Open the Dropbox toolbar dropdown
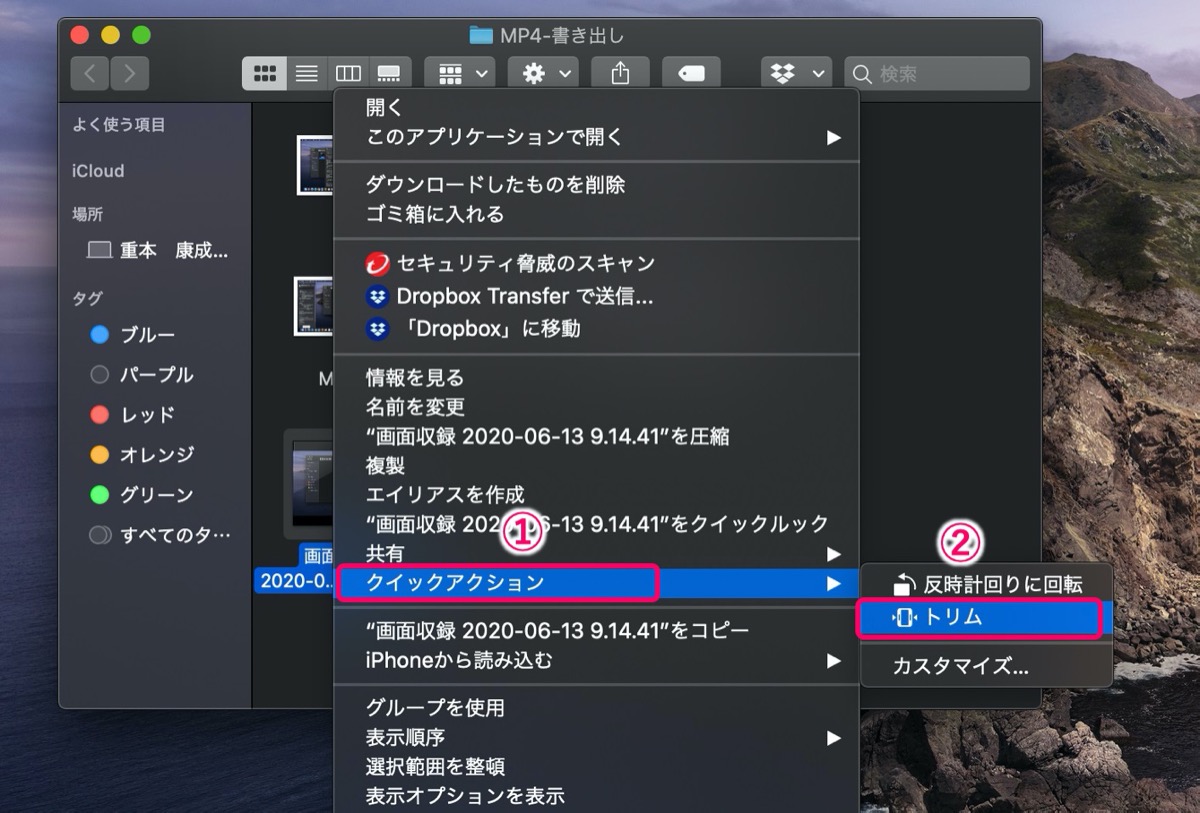 pos(797,73)
